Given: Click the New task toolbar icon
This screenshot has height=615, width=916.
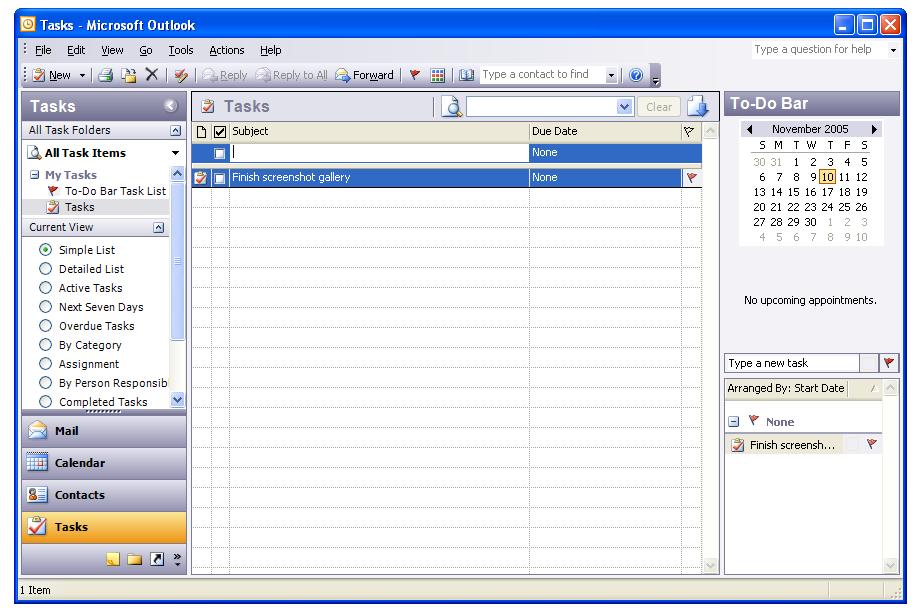Looking at the screenshot, I should (39, 75).
